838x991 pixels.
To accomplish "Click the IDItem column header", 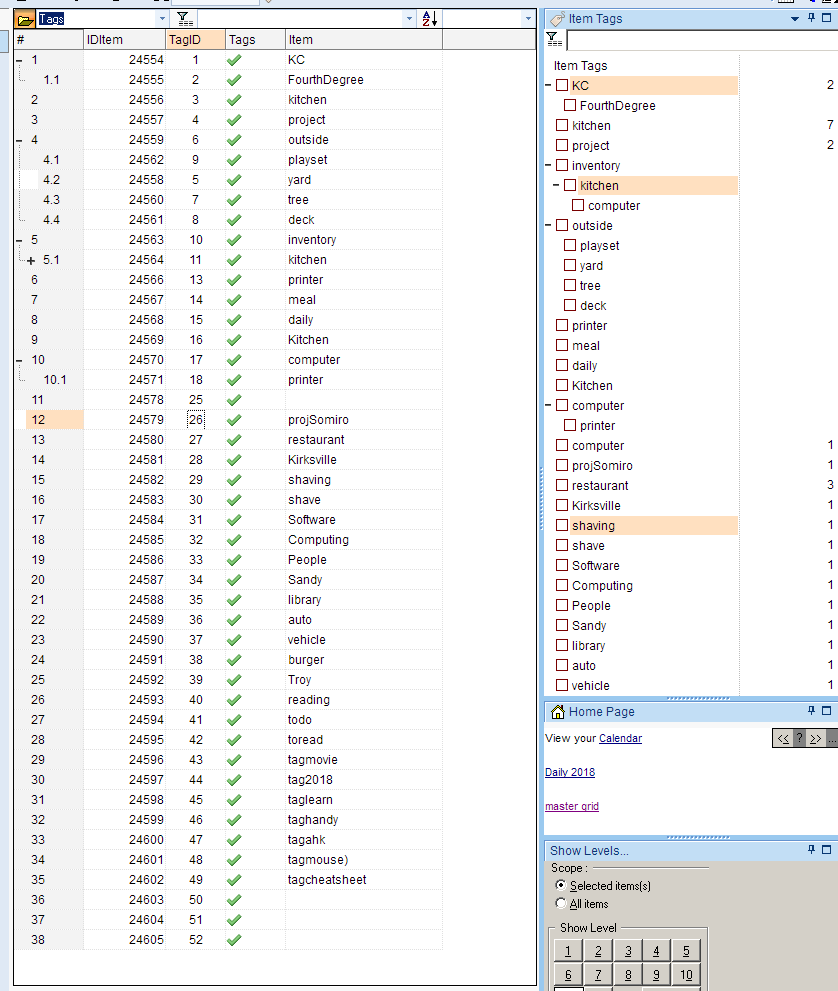I will click(x=124, y=40).
